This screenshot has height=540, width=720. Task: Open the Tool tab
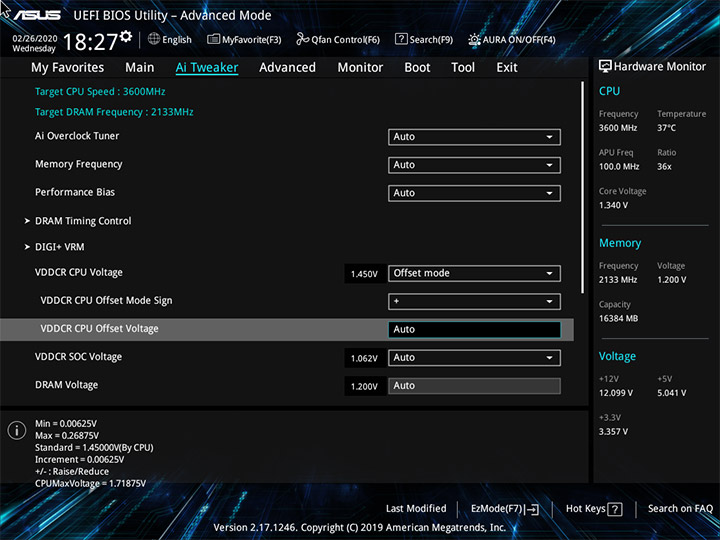point(463,68)
